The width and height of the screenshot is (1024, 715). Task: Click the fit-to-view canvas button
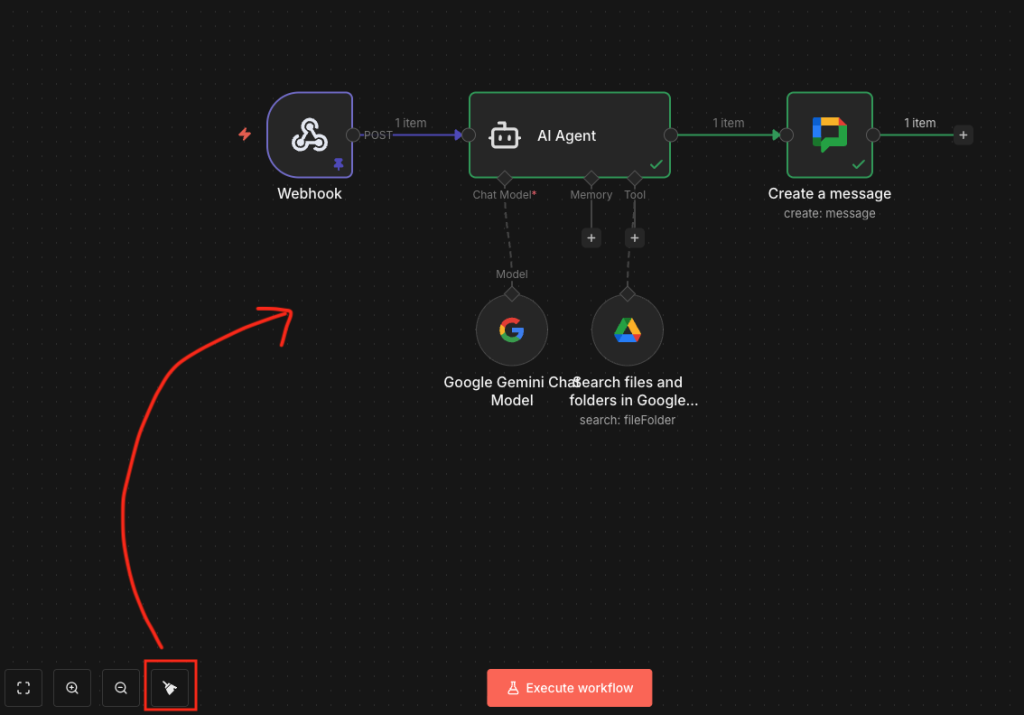[24, 688]
